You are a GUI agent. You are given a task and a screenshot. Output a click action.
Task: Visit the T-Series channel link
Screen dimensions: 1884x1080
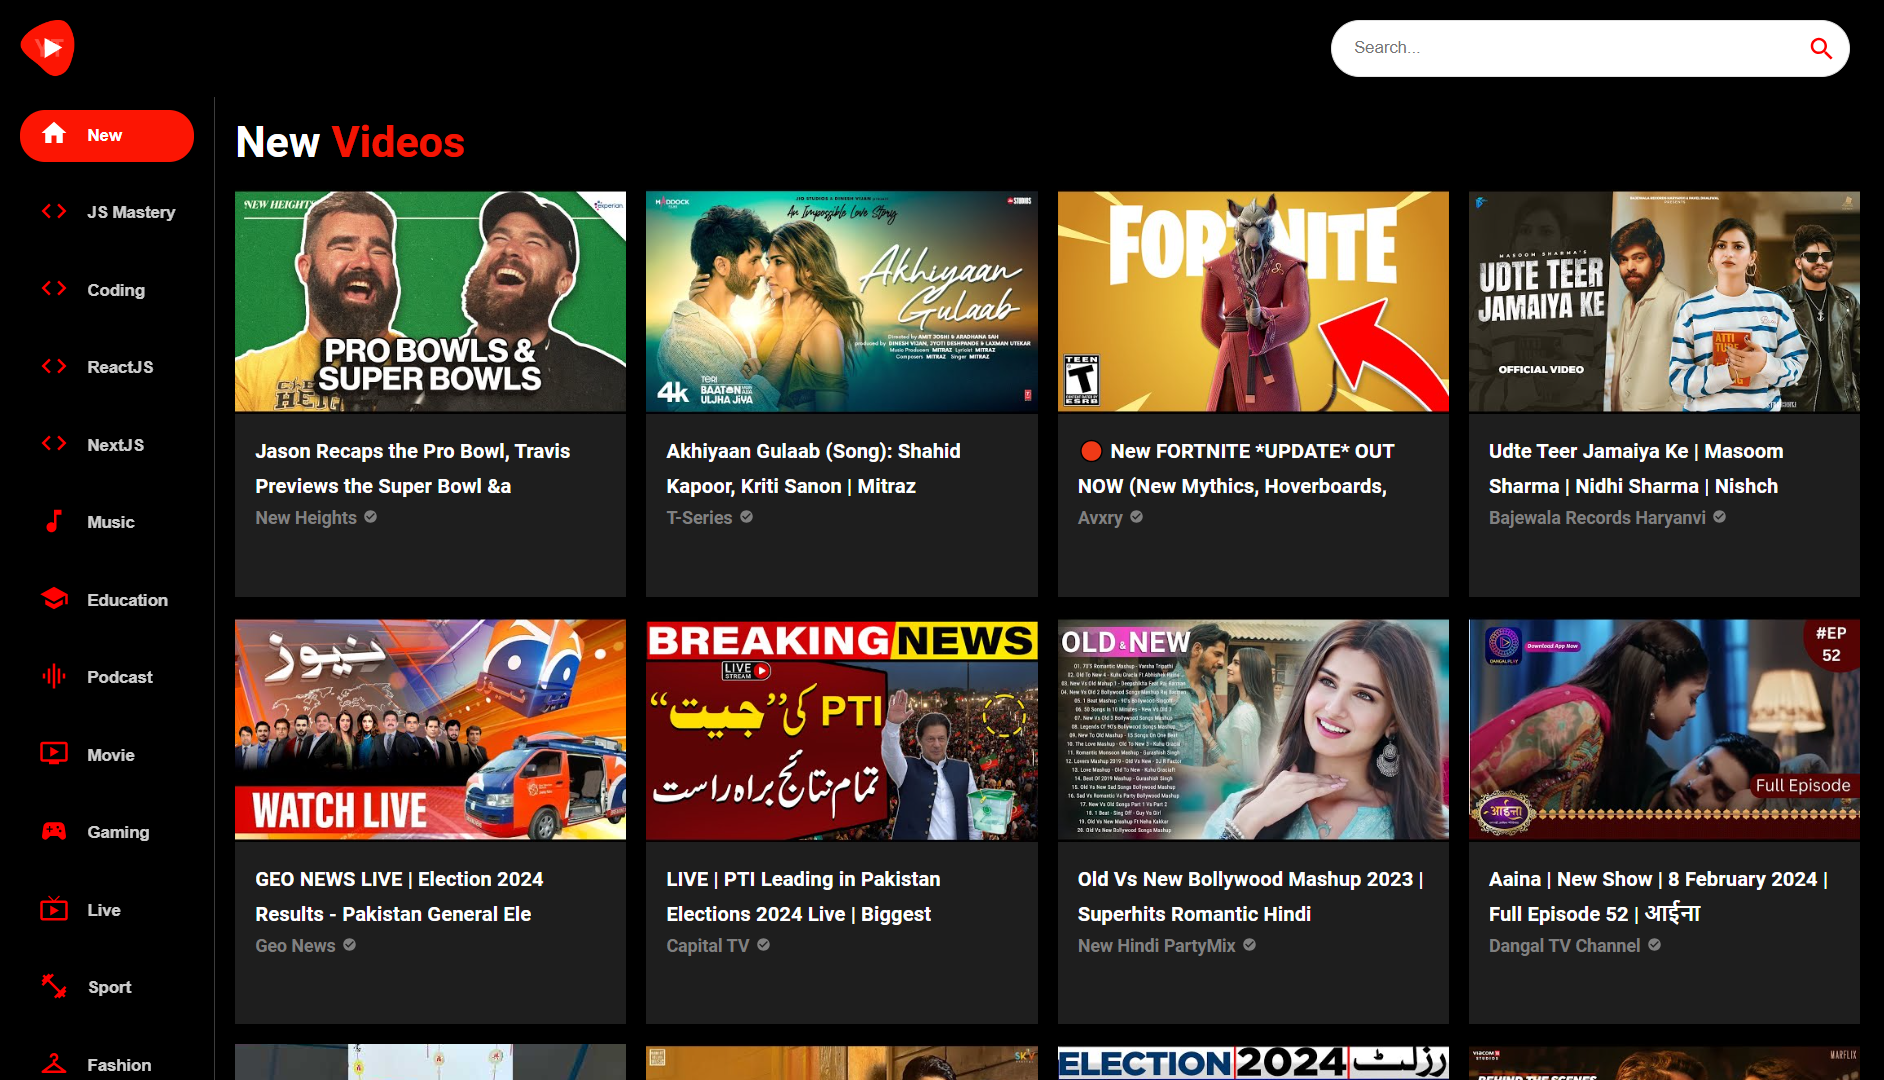699,518
